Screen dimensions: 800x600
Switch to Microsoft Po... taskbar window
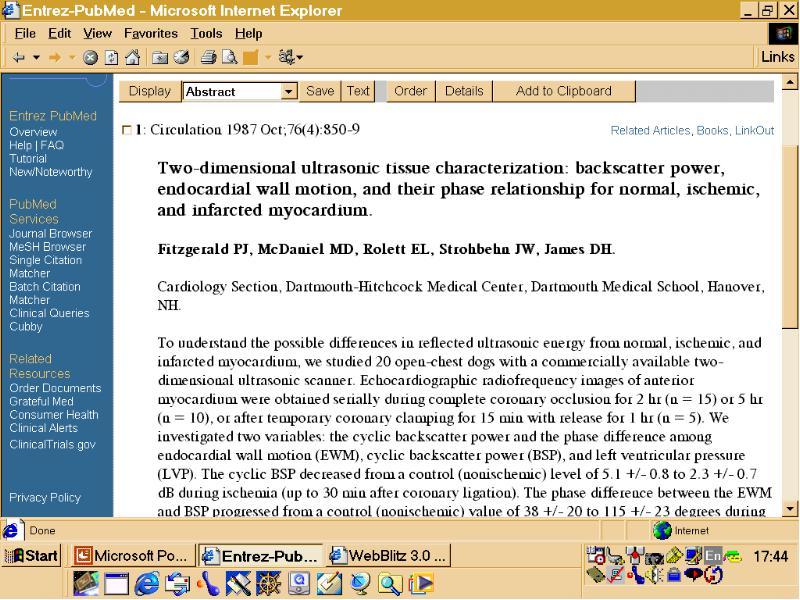tap(134, 556)
